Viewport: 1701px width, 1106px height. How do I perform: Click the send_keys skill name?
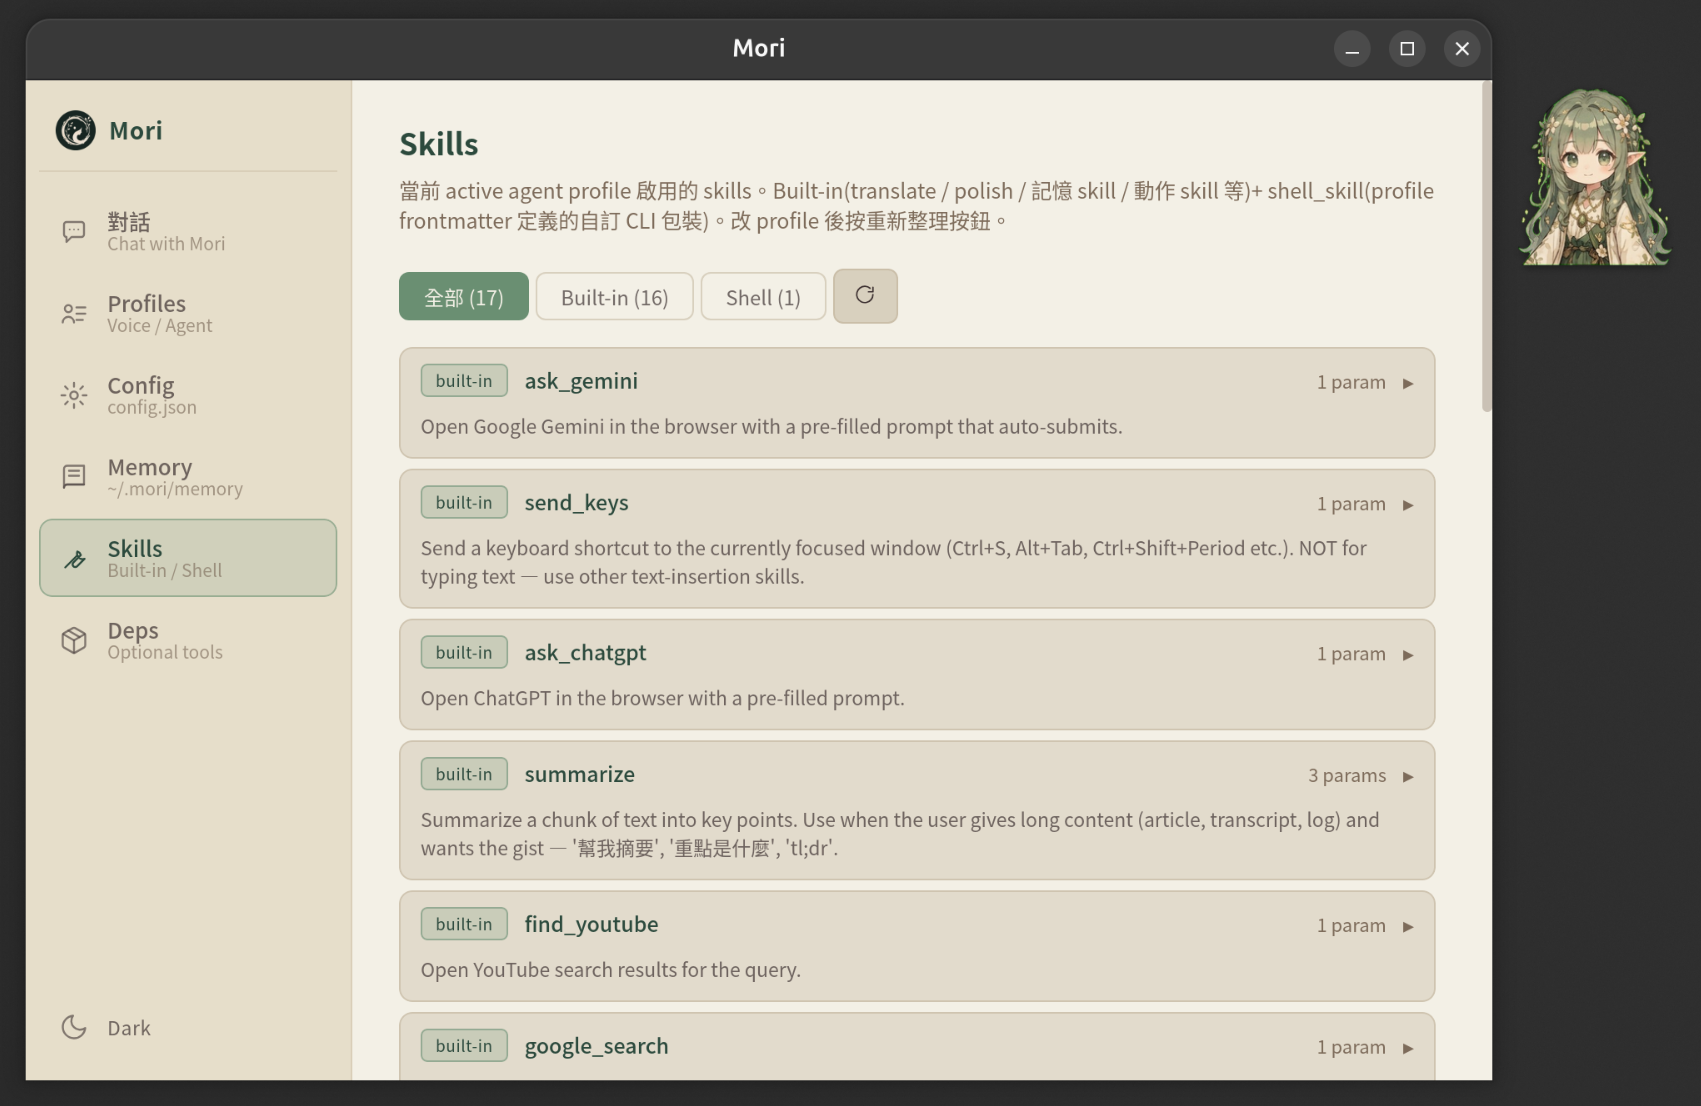tap(576, 503)
